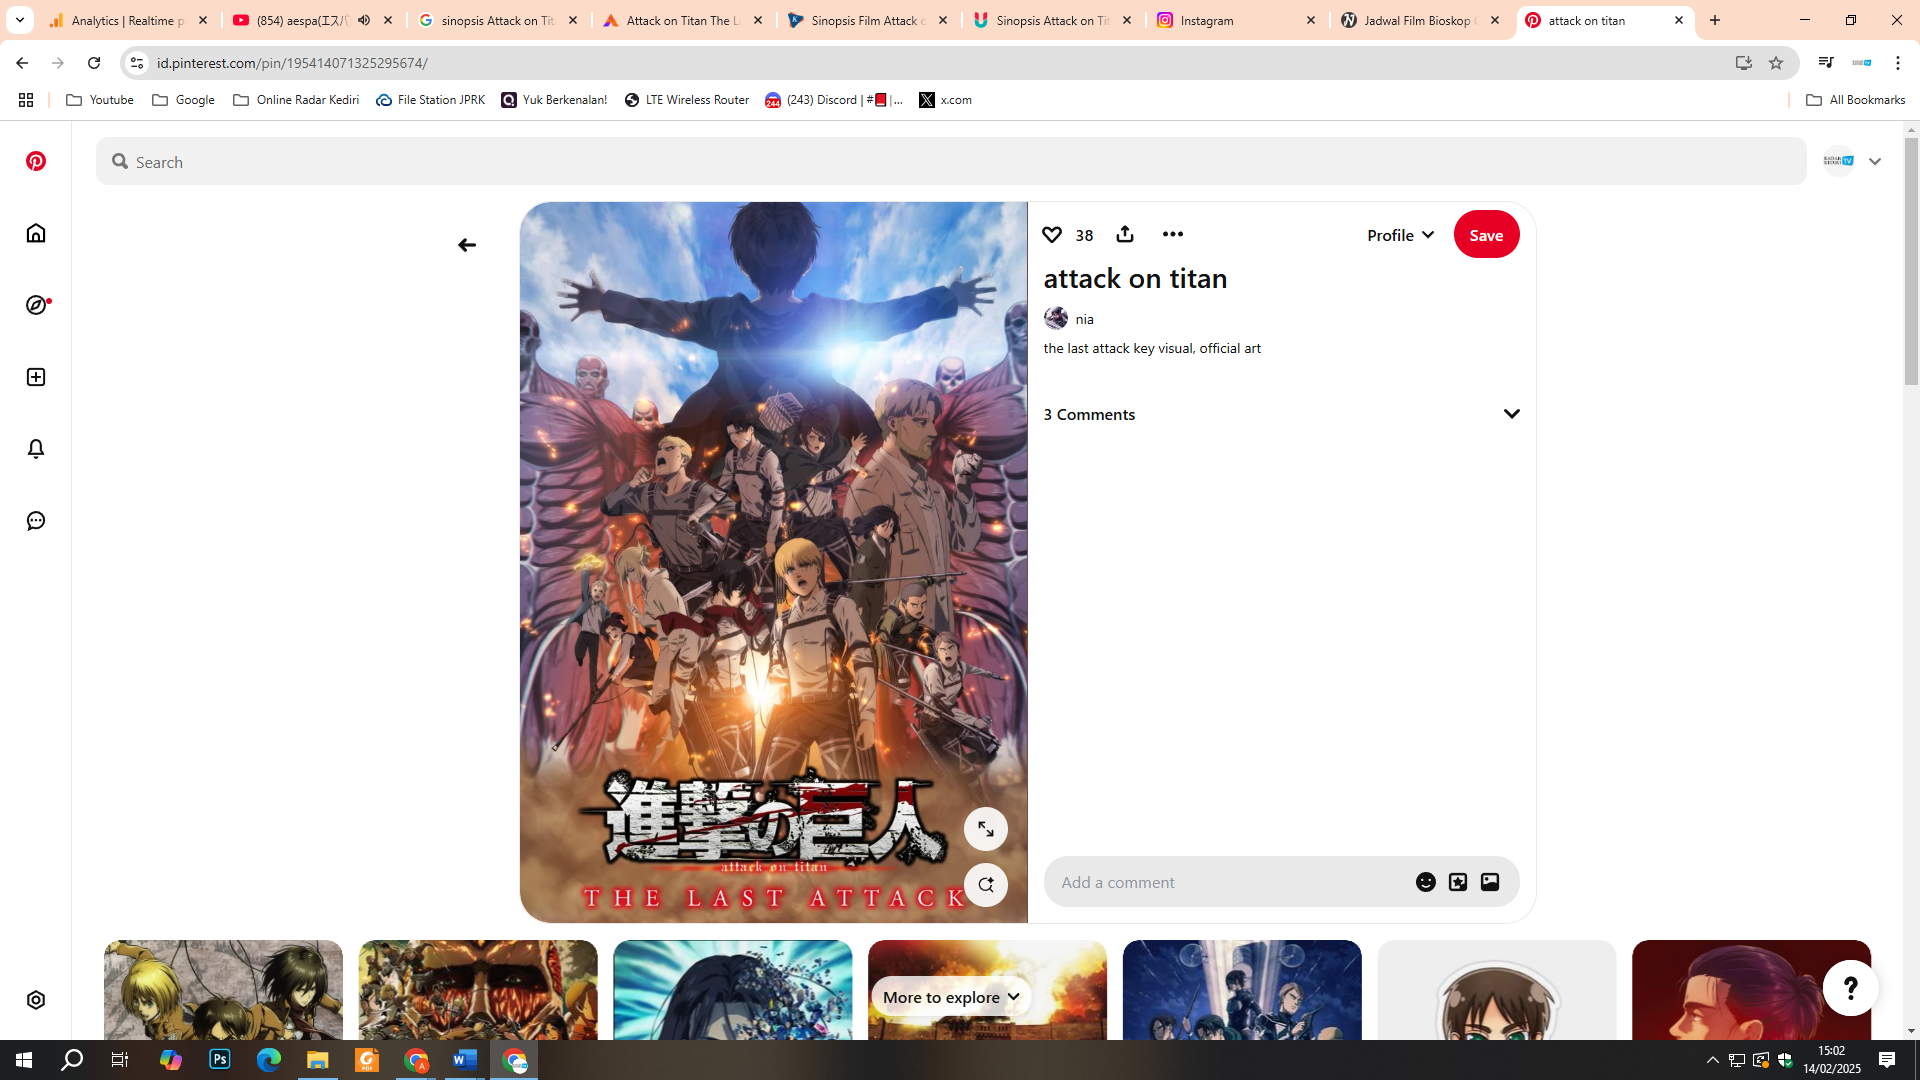Viewport: 1920px width, 1080px height.
Task: Mute the YouTube aespa tab audio
Action: coord(364,20)
